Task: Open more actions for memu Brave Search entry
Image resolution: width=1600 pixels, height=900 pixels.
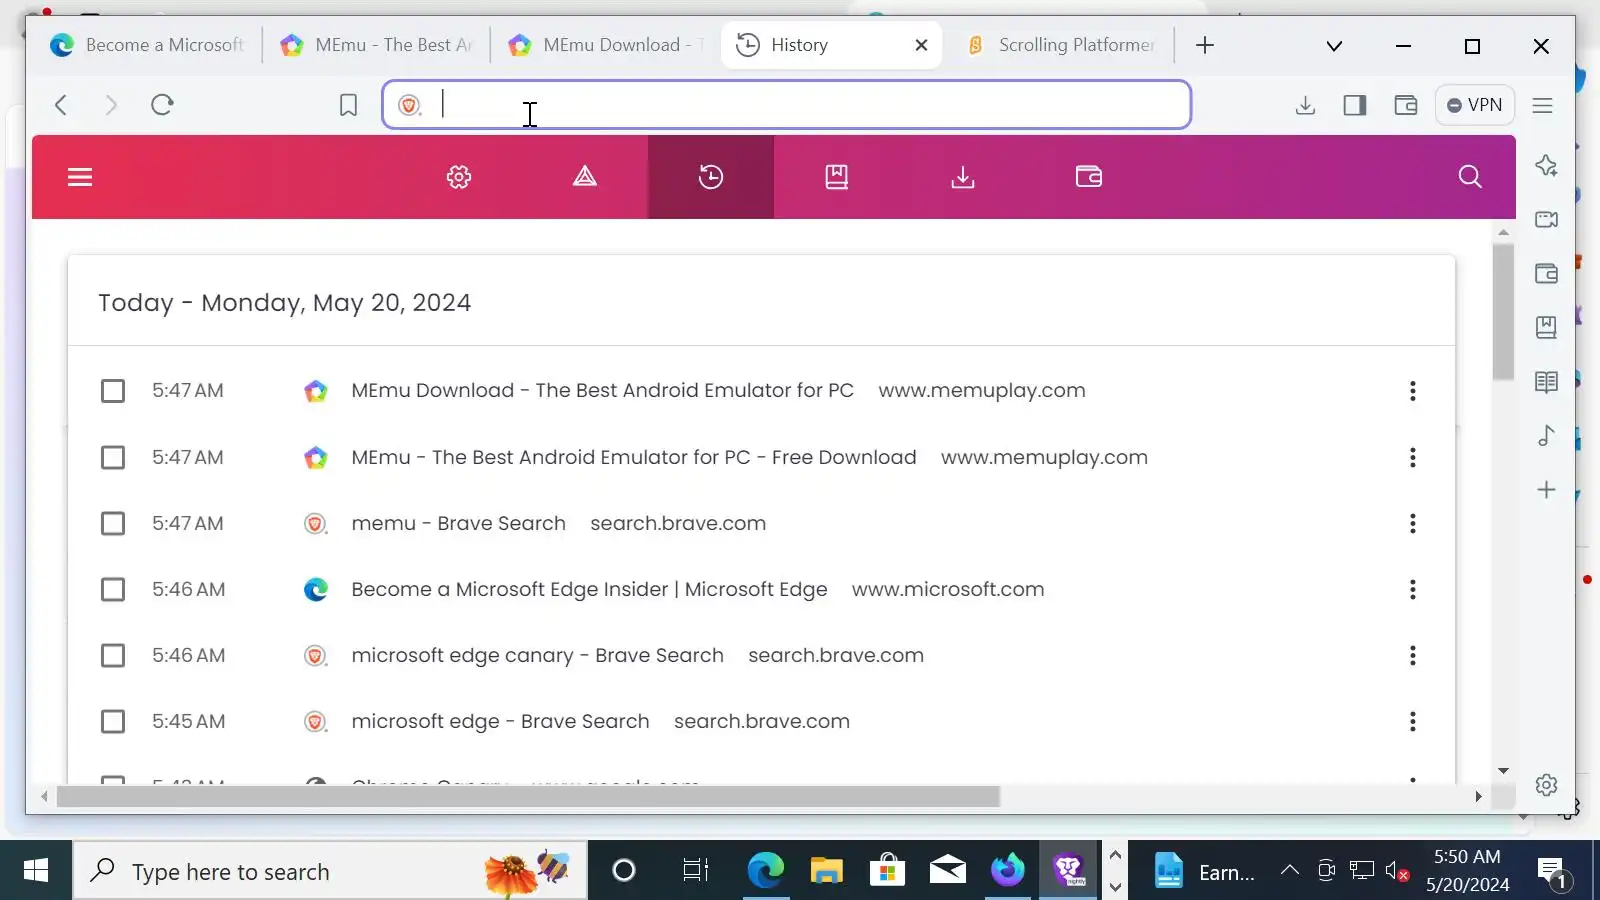Action: click(1413, 523)
